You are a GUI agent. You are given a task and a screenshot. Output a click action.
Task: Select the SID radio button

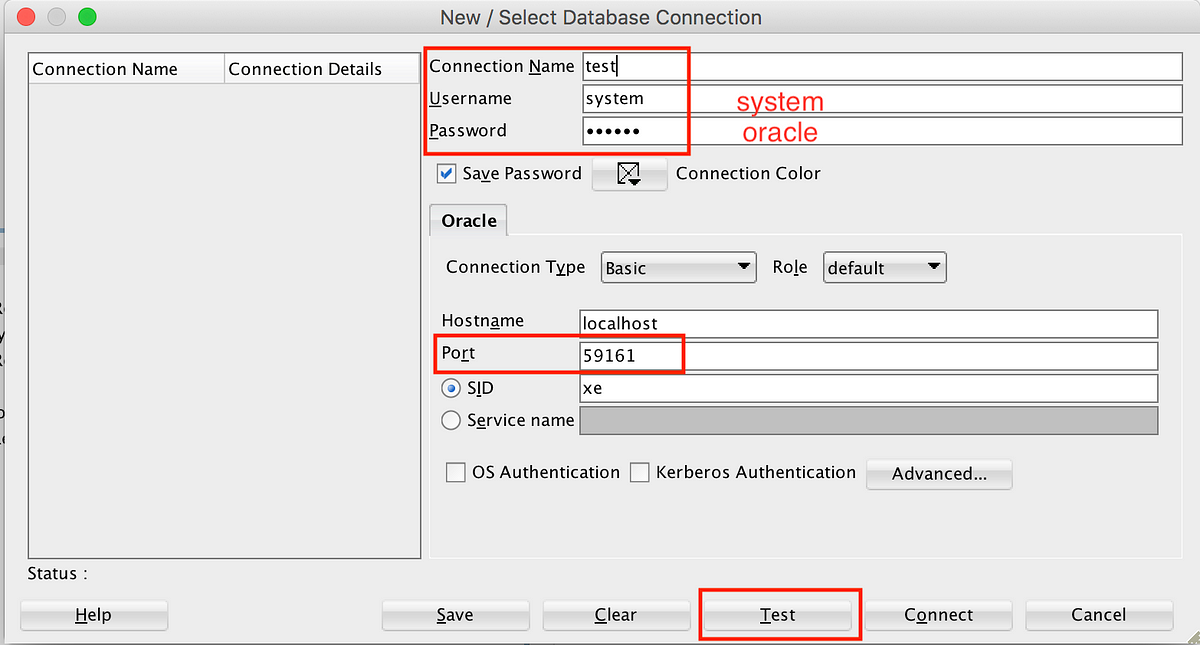pos(451,388)
